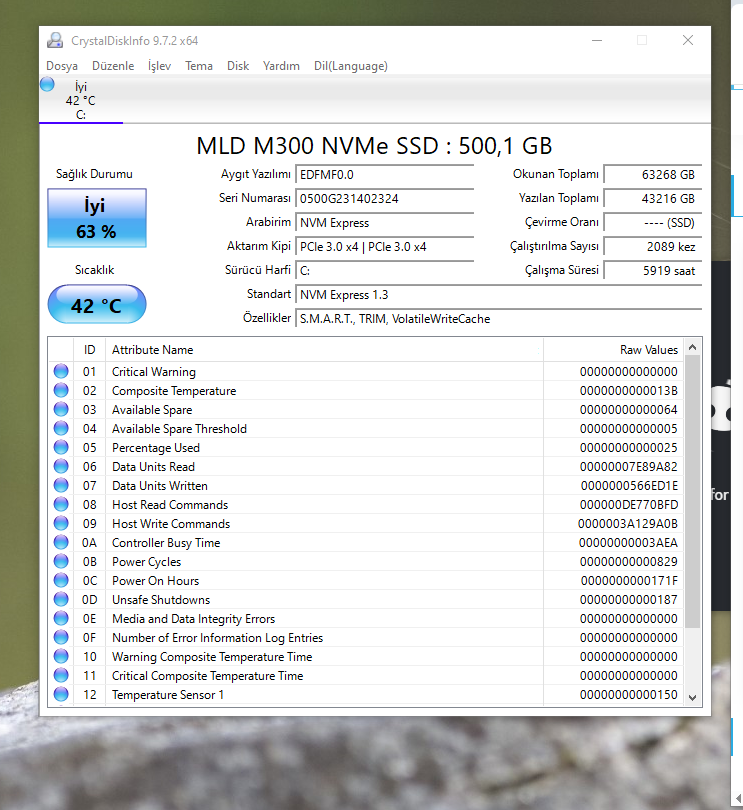
Task: Open the Disk menu
Action: point(238,66)
